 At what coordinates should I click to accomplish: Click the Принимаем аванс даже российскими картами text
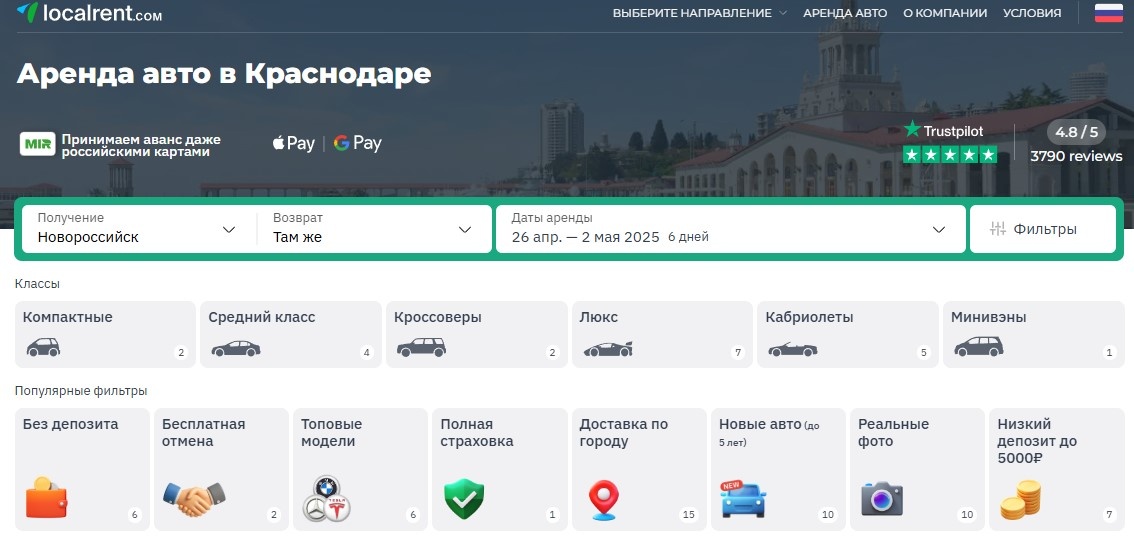coord(141,145)
